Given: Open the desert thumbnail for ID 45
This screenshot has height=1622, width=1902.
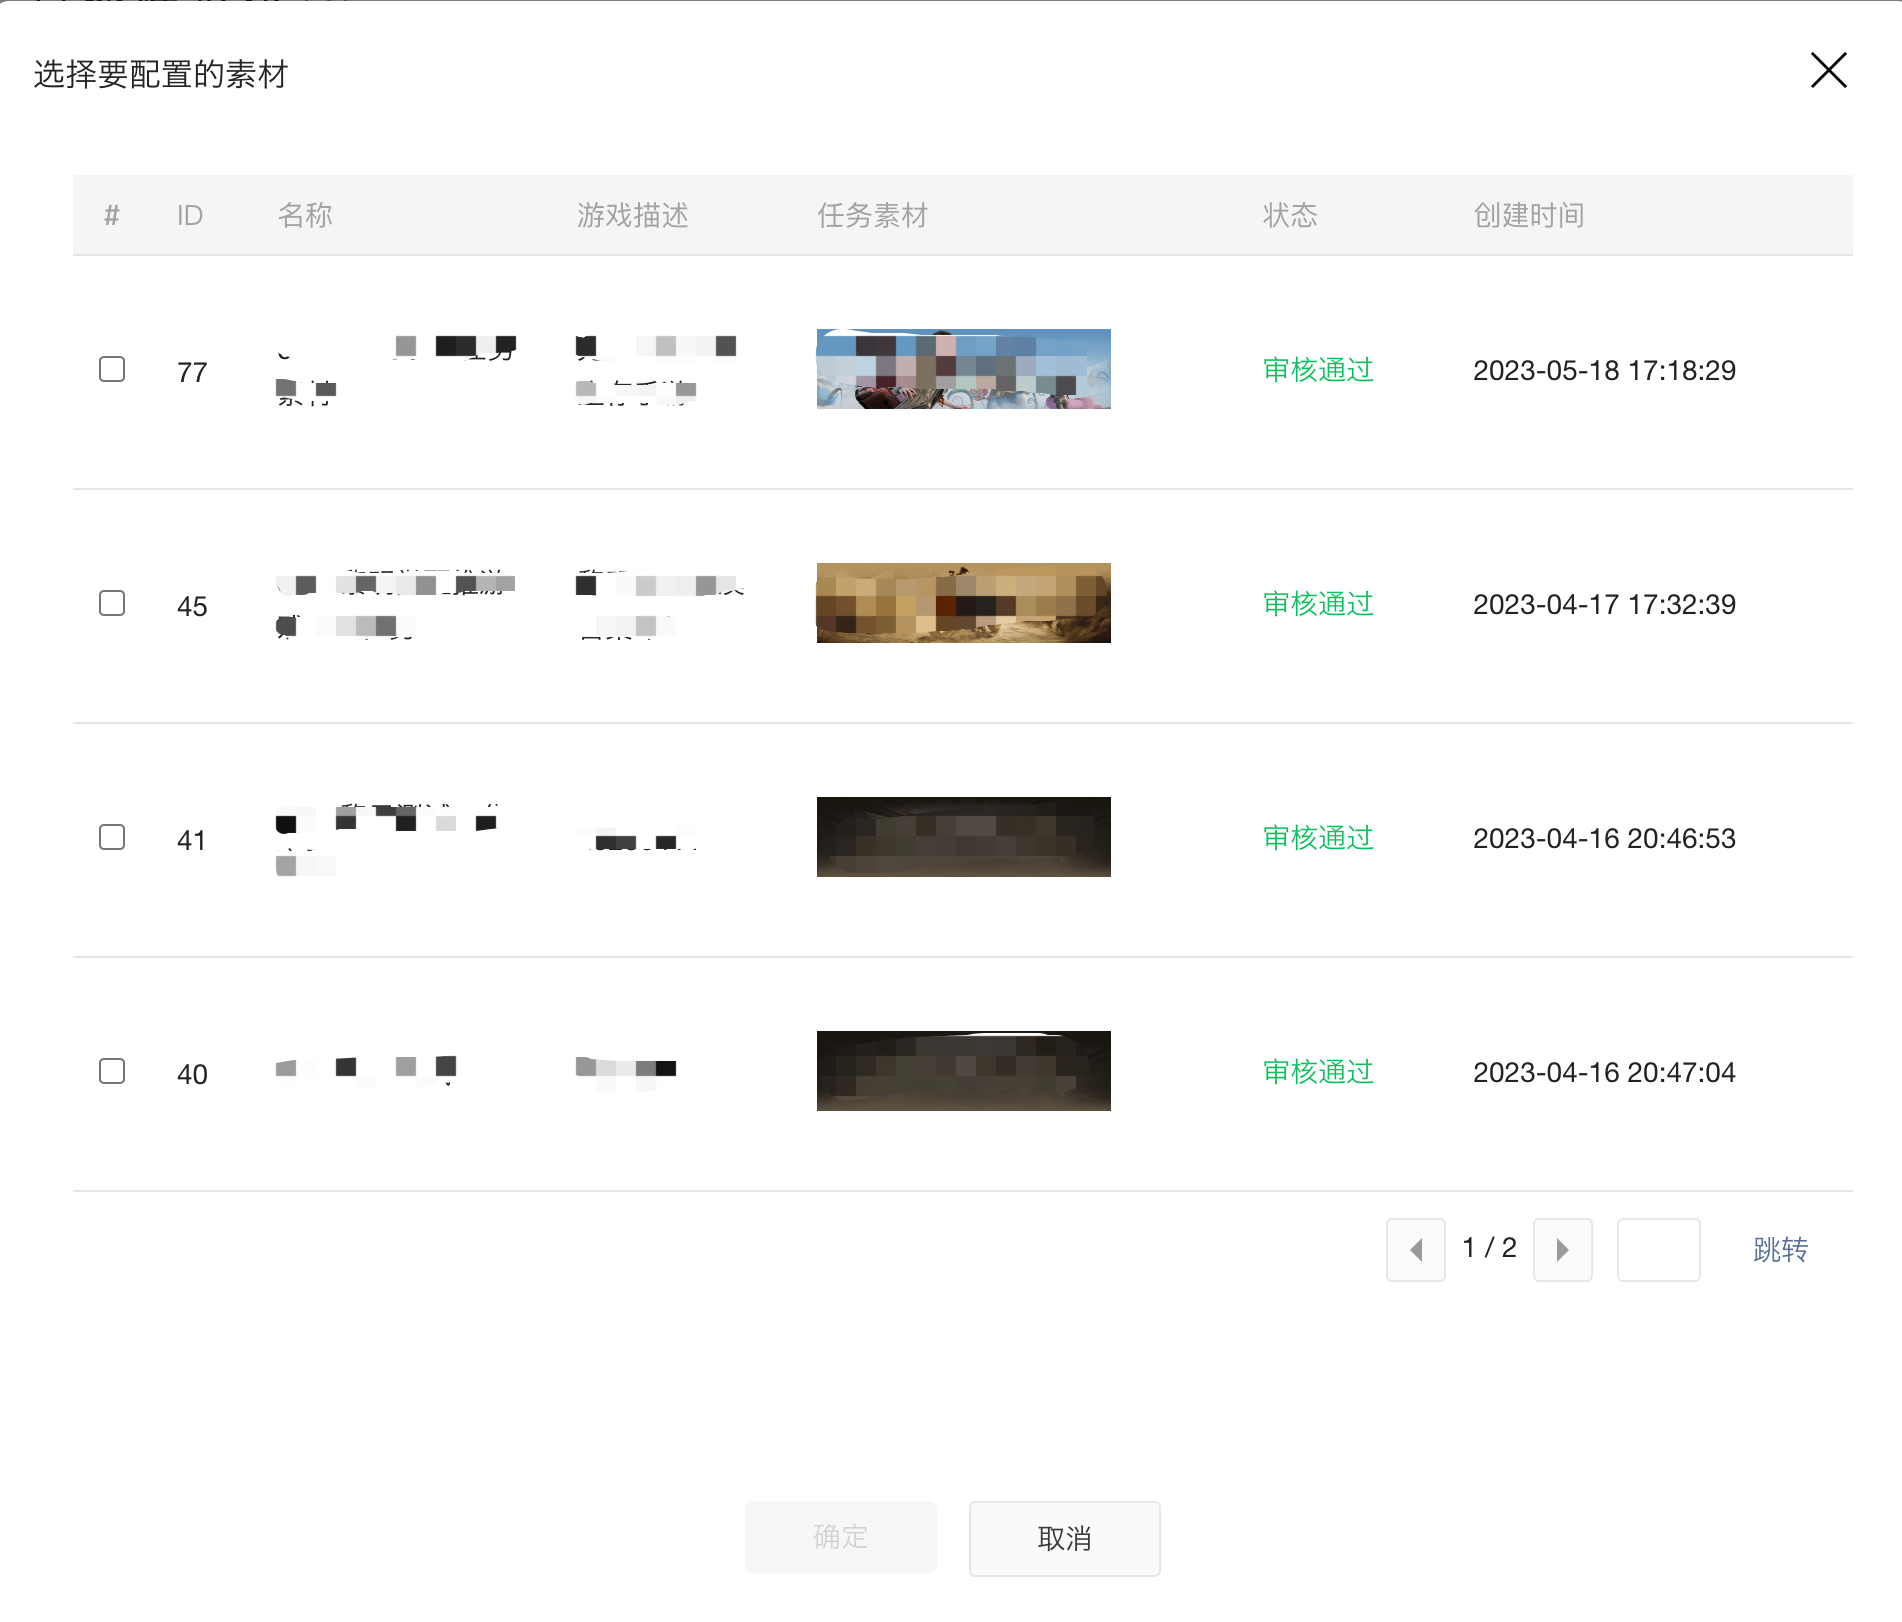Looking at the screenshot, I should coord(963,603).
